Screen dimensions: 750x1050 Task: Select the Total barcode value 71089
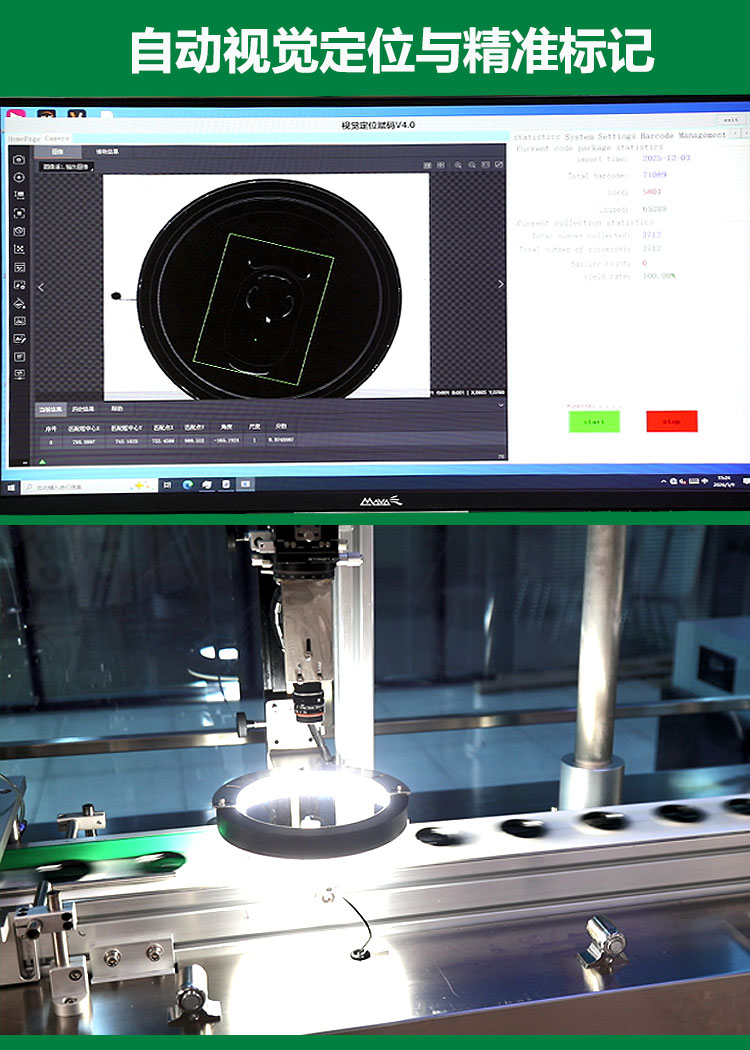pos(654,175)
